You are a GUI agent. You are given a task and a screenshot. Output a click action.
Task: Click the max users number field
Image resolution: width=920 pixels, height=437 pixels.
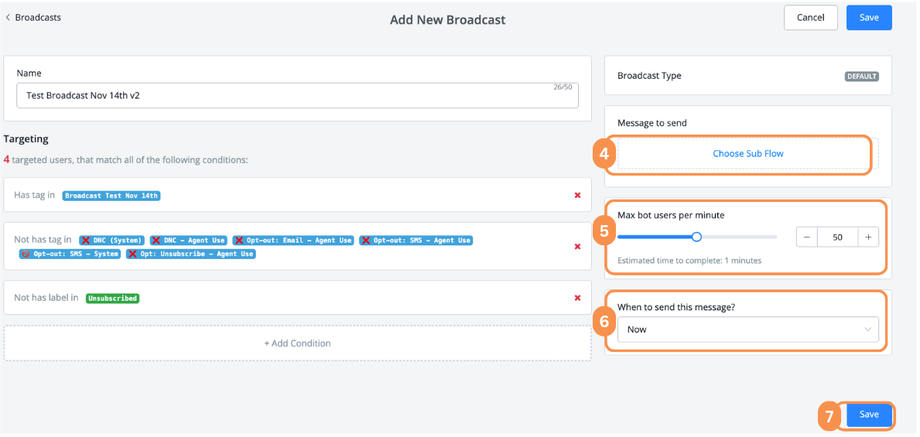[838, 237]
